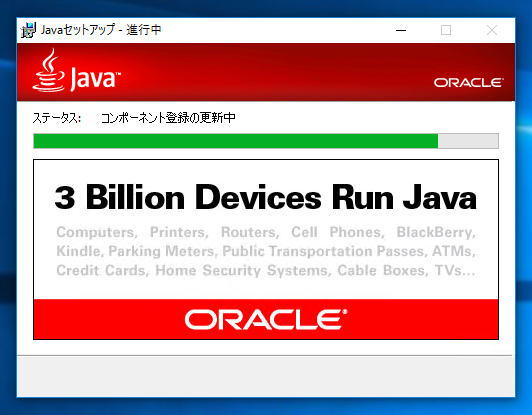Click the installation progress bar
Viewport: 532px width, 415px height.
pyautogui.click(x=266, y=141)
